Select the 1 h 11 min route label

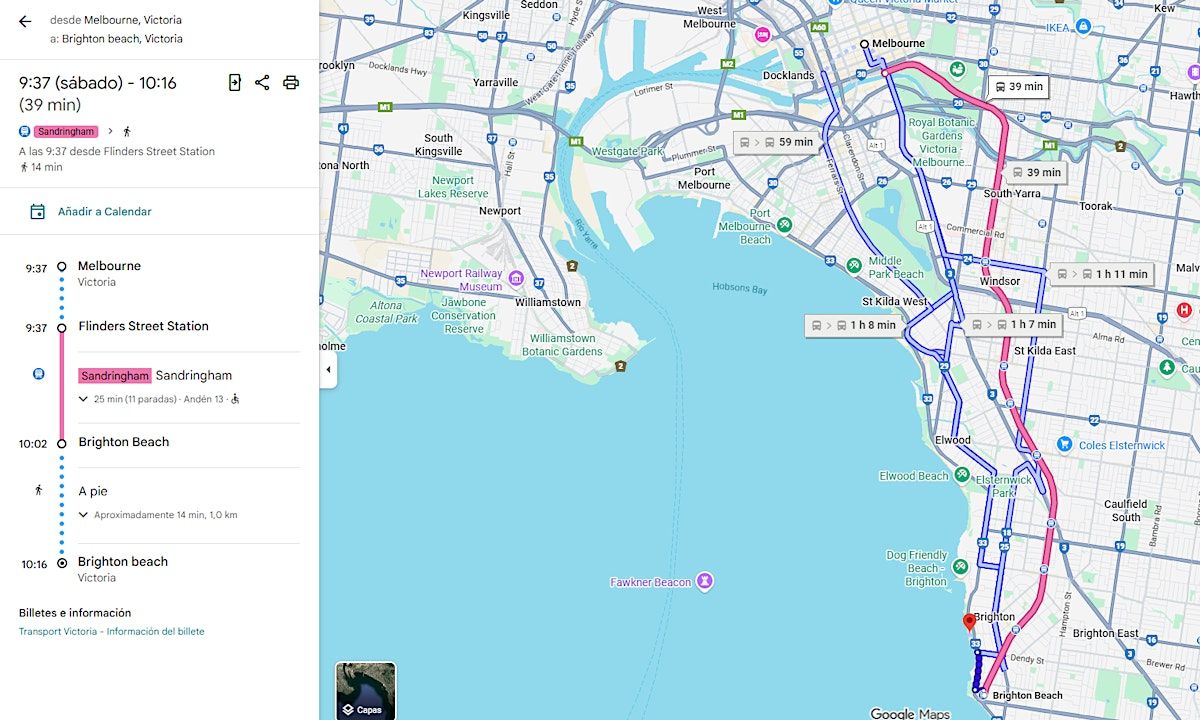pos(1102,274)
